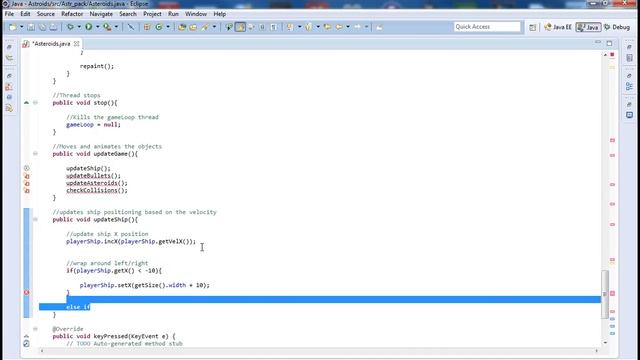This screenshot has width=640, height=360.
Task: Click the Debug launch bug icon
Action: click(71, 27)
